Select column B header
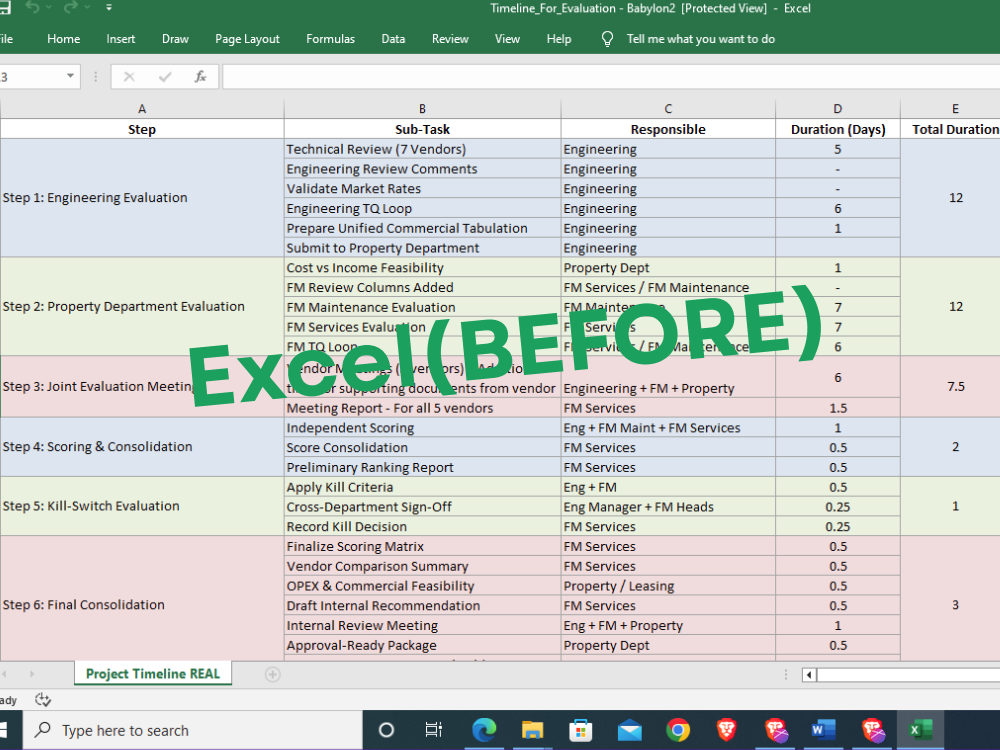Image resolution: width=1000 pixels, height=750 pixels. coord(422,109)
